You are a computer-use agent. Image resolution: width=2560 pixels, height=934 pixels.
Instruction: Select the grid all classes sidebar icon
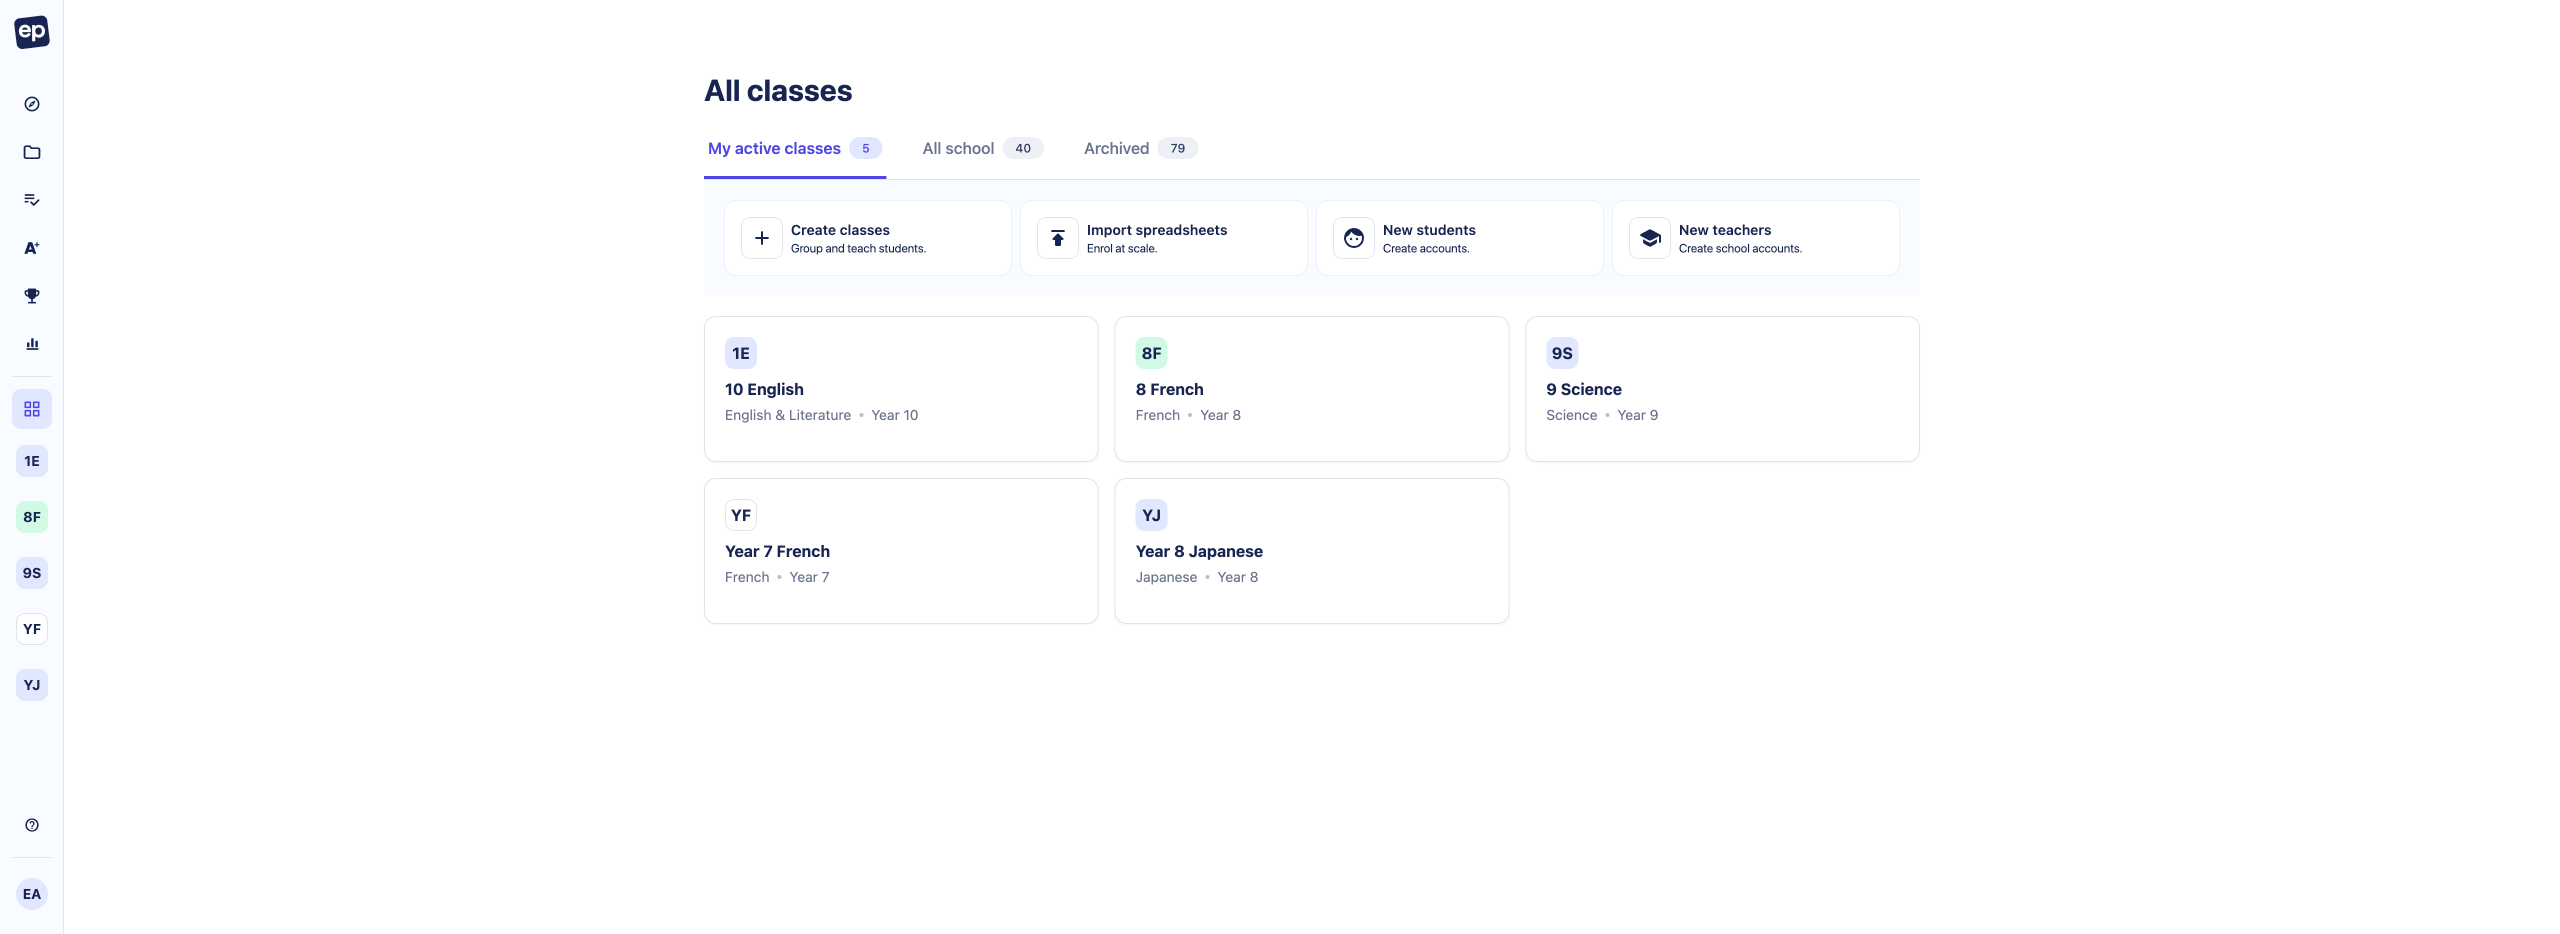tap(32, 409)
